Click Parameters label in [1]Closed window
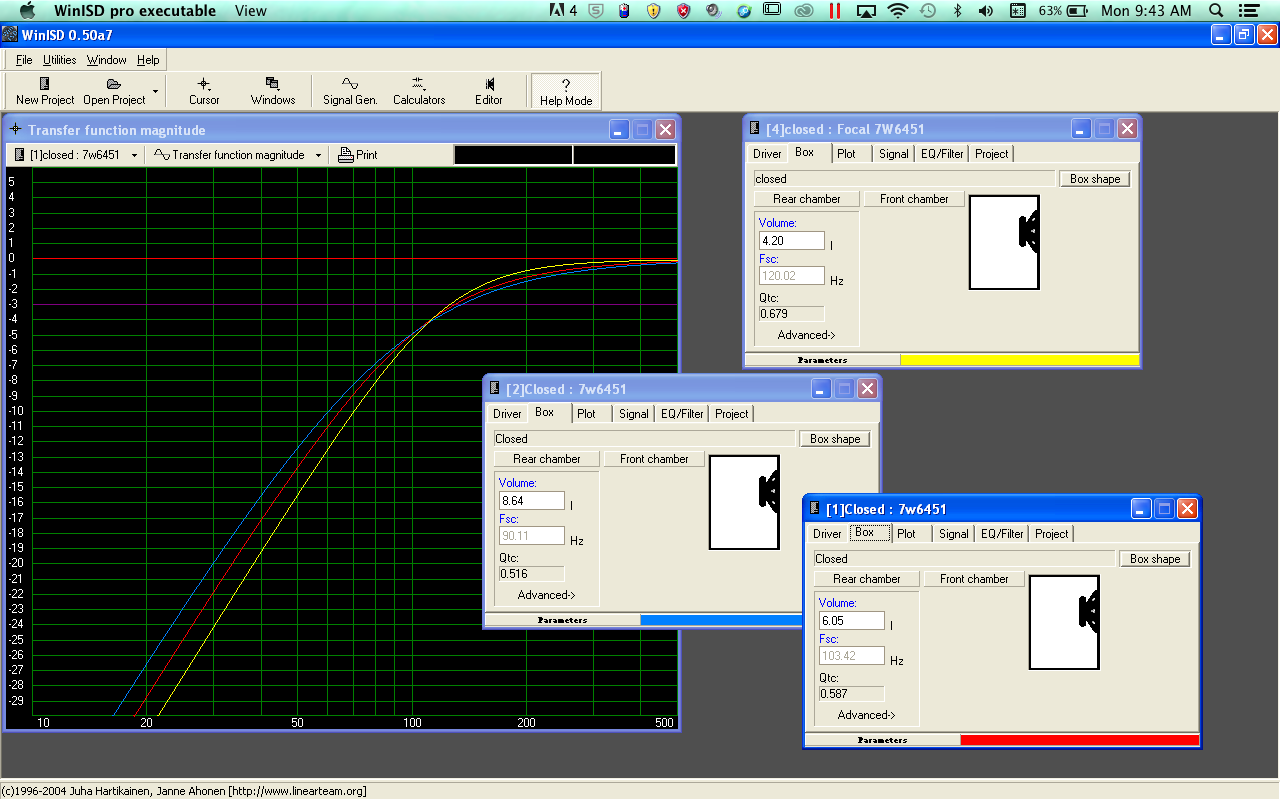The width and height of the screenshot is (1280, 800). point(883,740)
